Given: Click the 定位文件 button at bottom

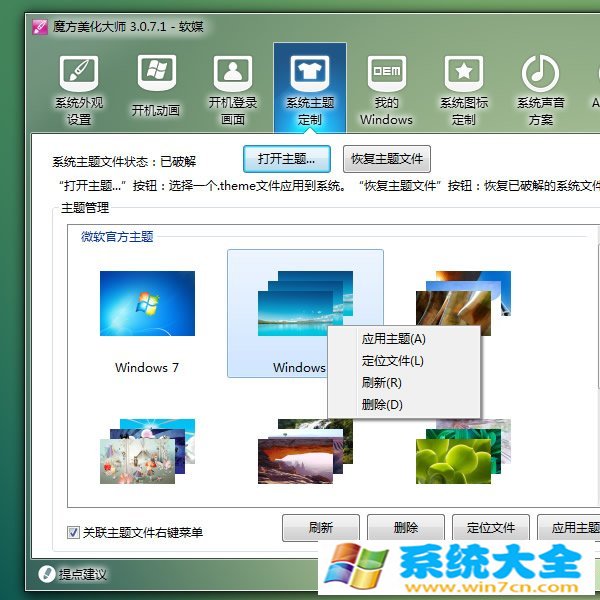Looking at the screenshot, I should click(x=491, y=528).
